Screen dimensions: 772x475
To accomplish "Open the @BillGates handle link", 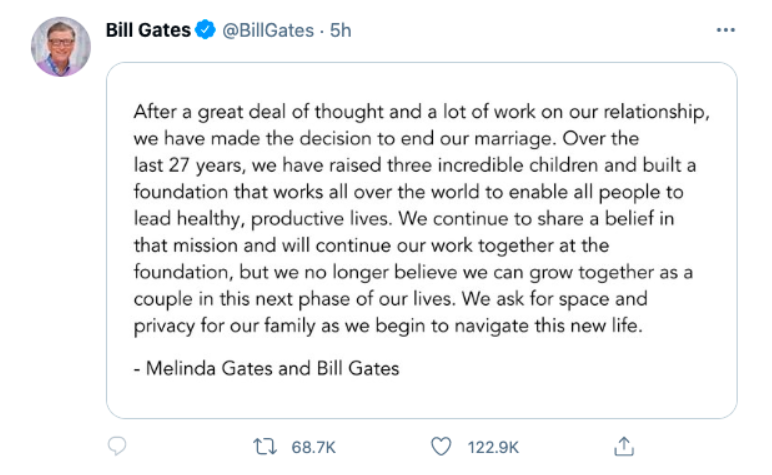I will (x=268, y=31).
